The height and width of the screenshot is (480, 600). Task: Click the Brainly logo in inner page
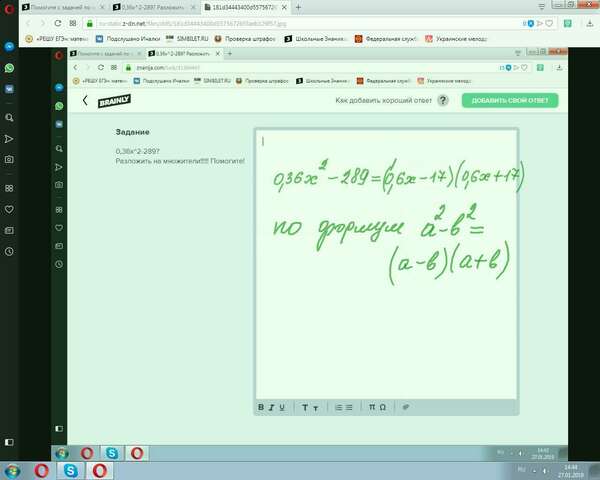click(x=114, y=101)
